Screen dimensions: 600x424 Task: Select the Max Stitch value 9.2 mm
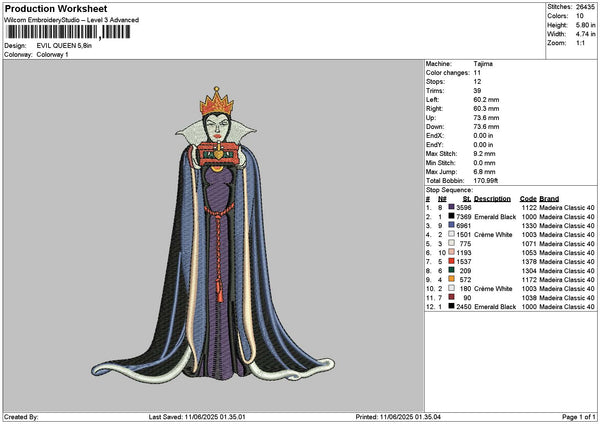click(484, 153)
